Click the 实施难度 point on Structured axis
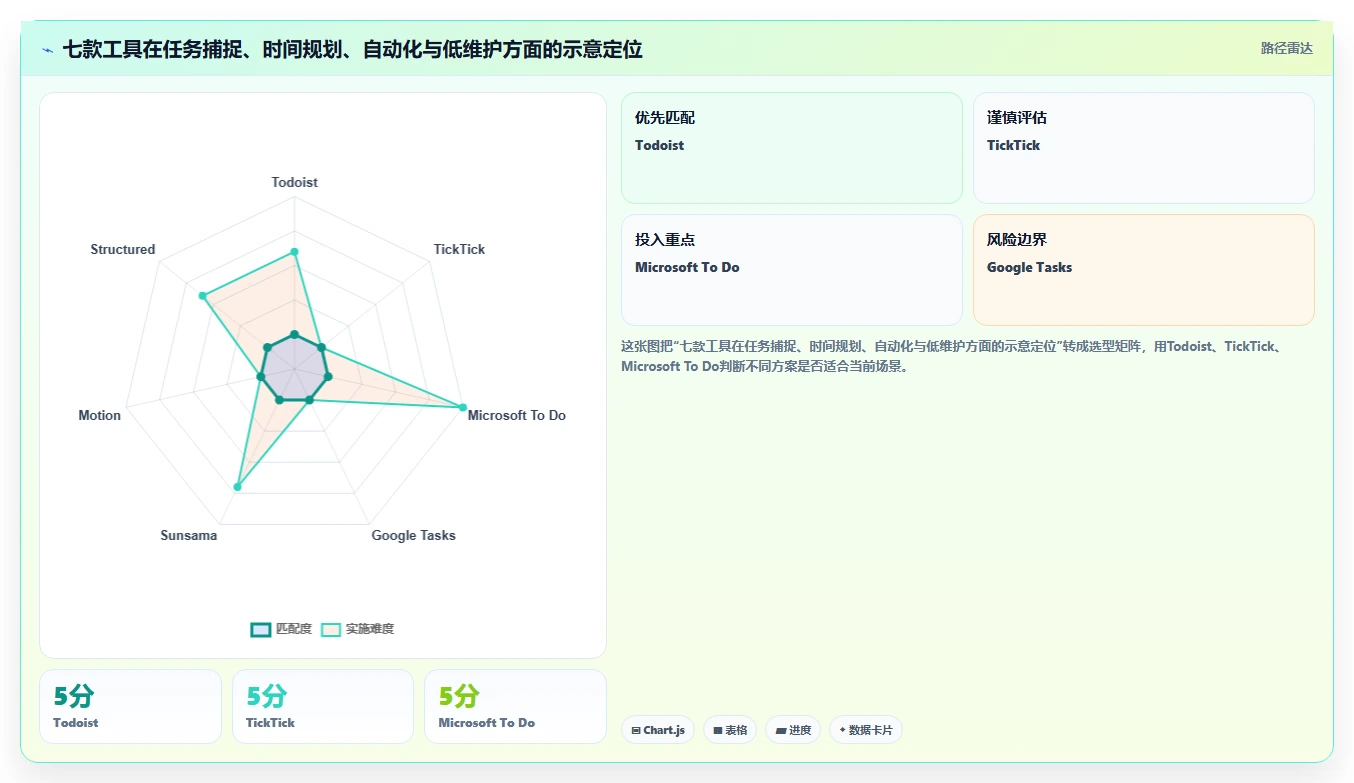Image resolution: width=1354 pixels, height=783 pixels. (202, 296)
